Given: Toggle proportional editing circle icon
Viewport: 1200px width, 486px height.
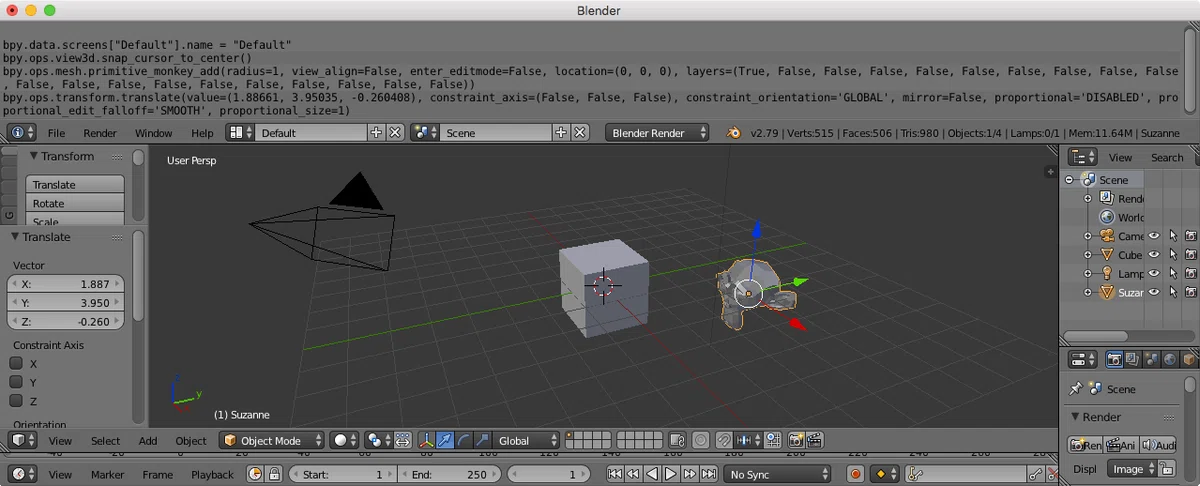Looking at the screenshot, I should [x=700, y=440].
